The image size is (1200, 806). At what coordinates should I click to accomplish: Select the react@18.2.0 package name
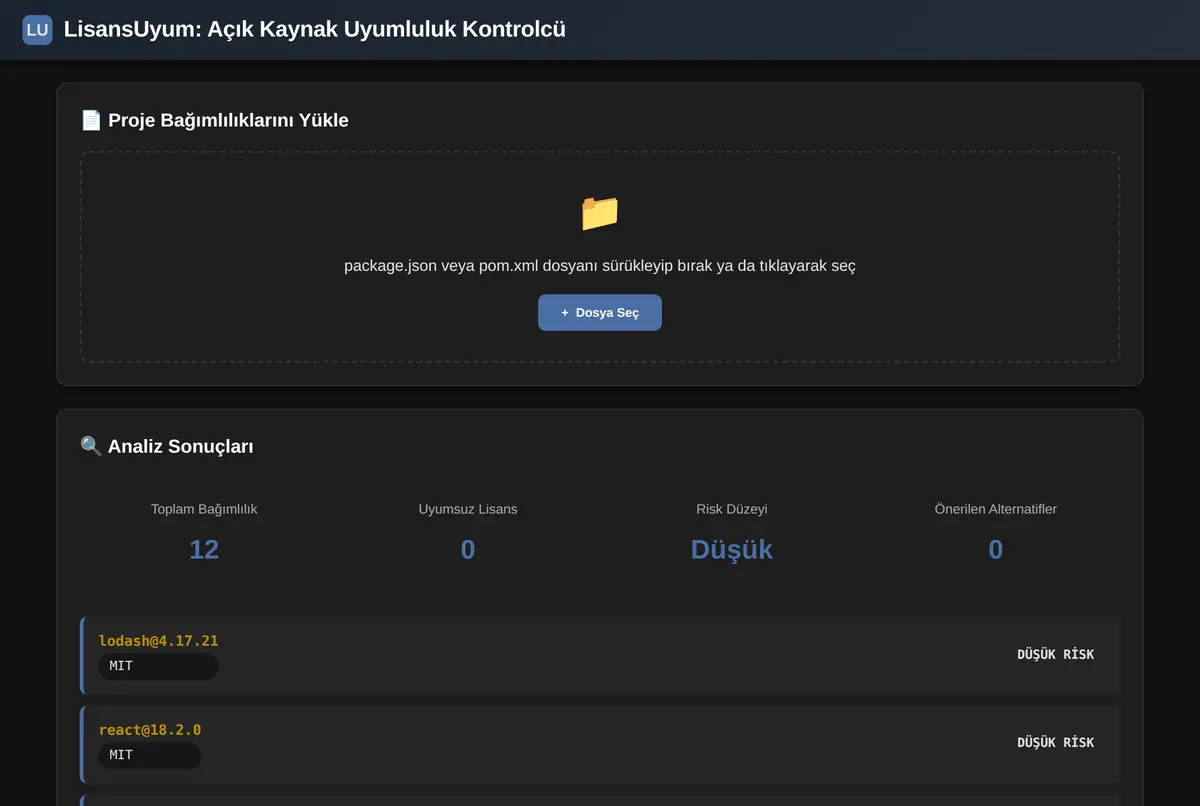pos(150,730)
